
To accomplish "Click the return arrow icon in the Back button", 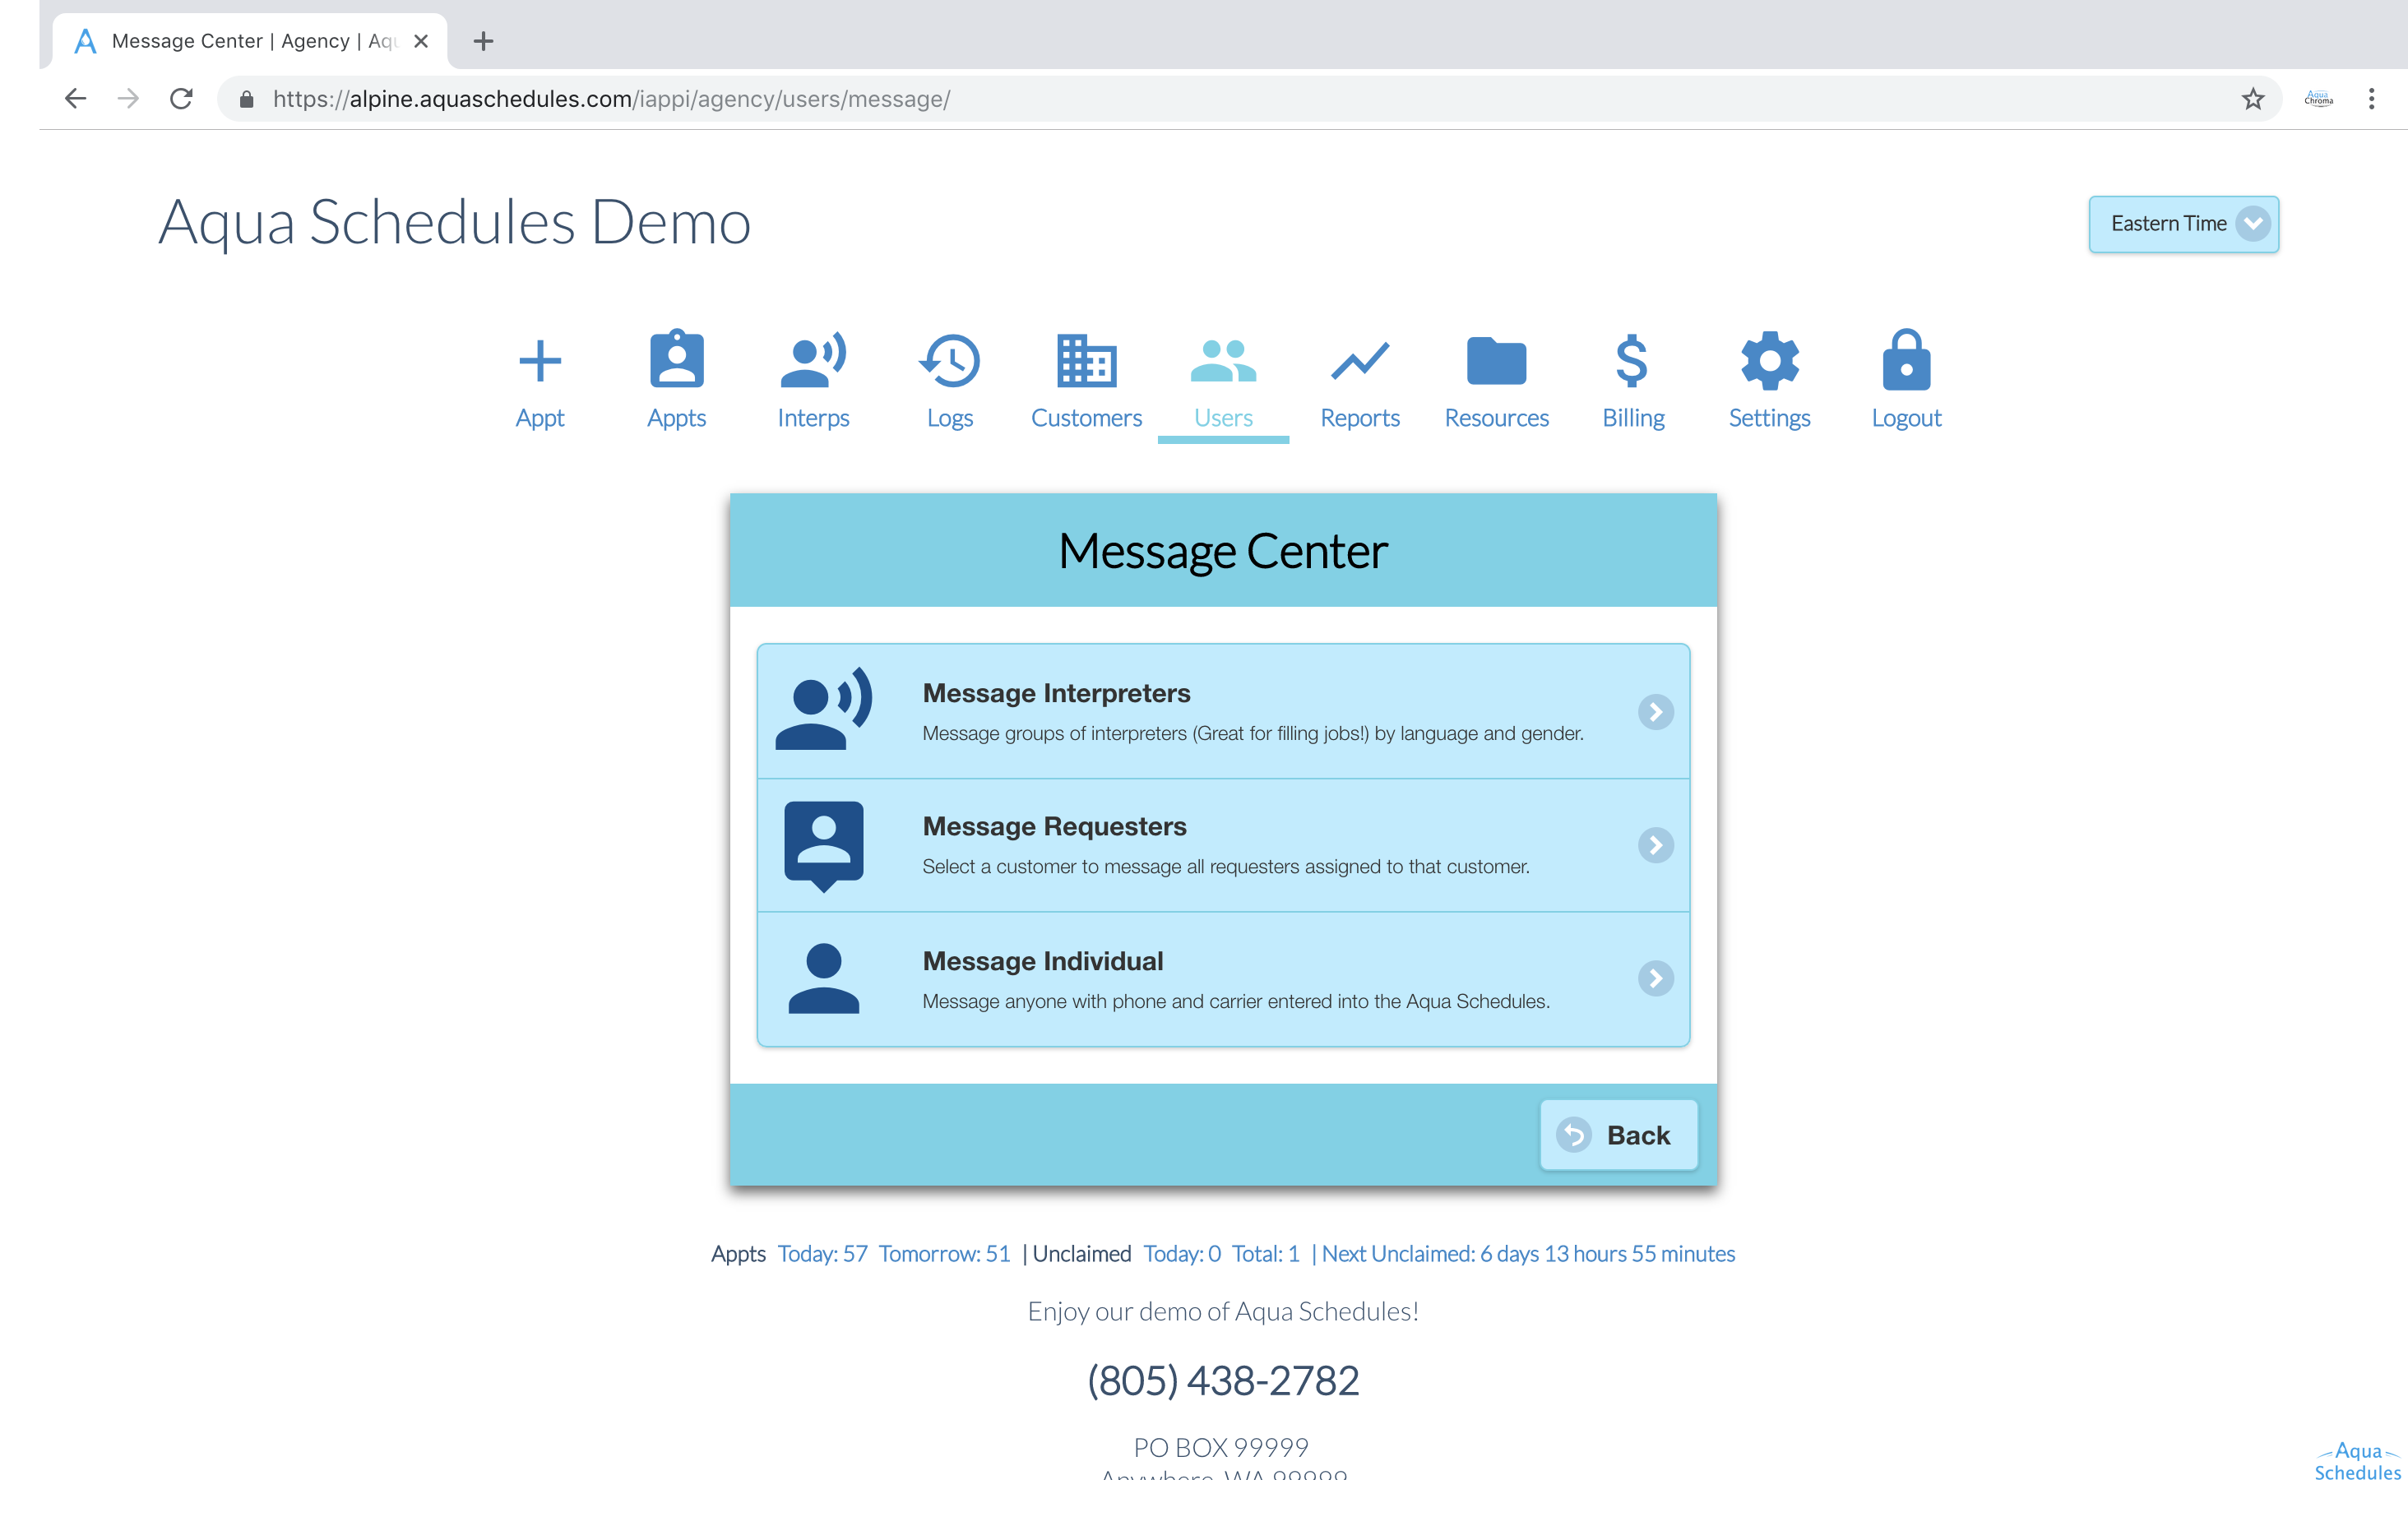I will (x=1574, y=1135).
